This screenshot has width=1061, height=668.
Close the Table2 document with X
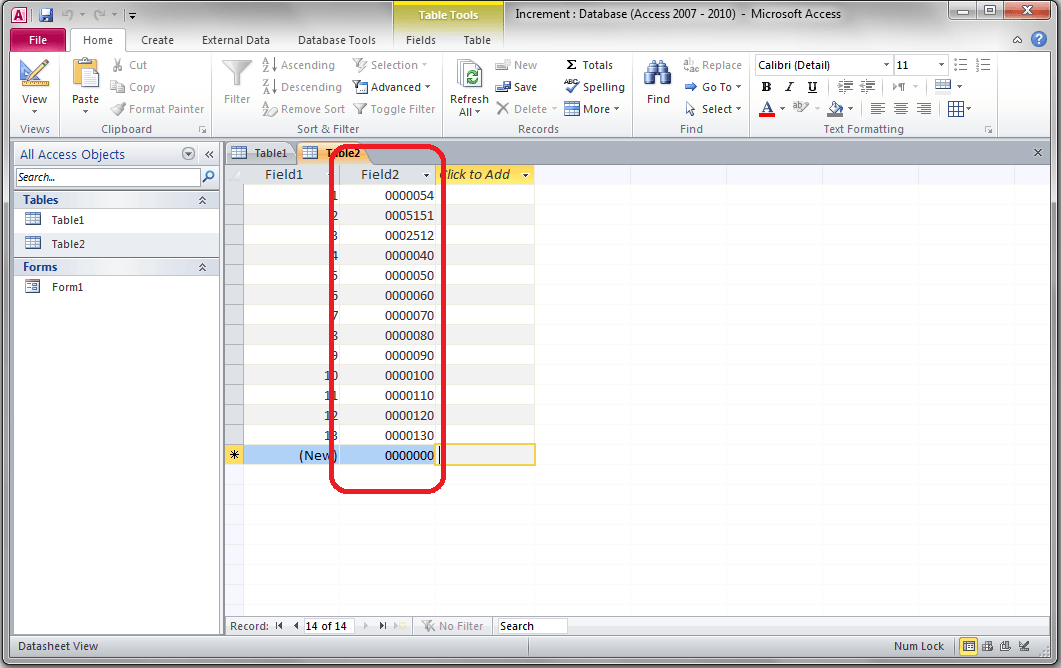point(1038,153)
